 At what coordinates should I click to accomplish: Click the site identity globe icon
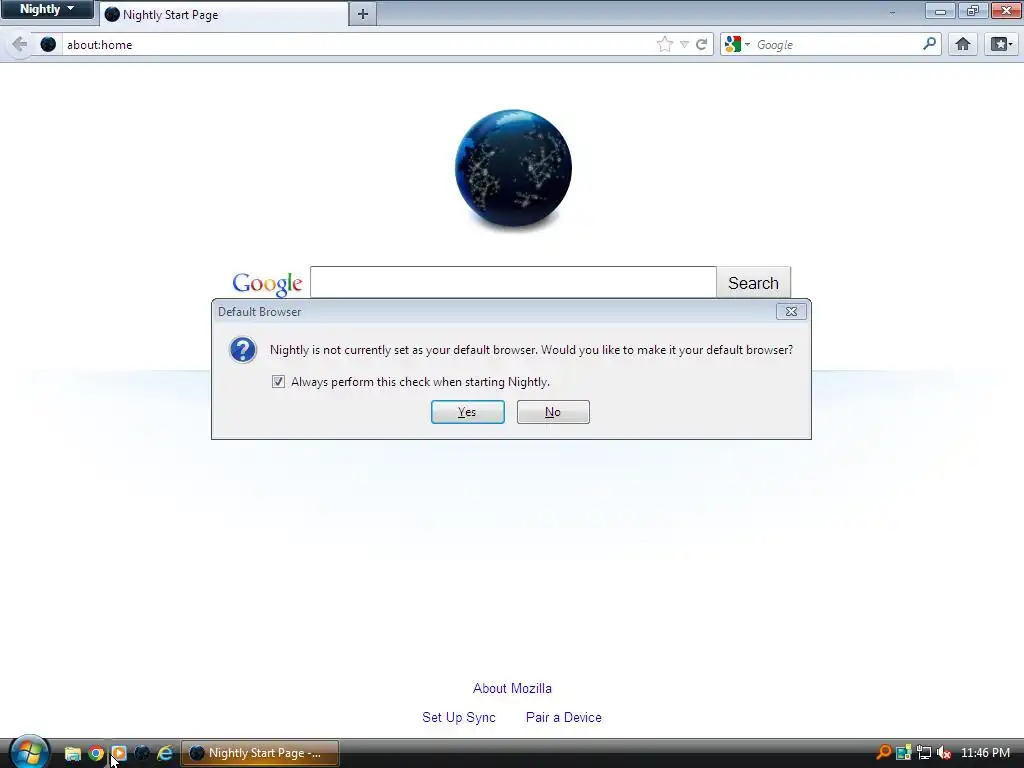click(x=48, y=44)
